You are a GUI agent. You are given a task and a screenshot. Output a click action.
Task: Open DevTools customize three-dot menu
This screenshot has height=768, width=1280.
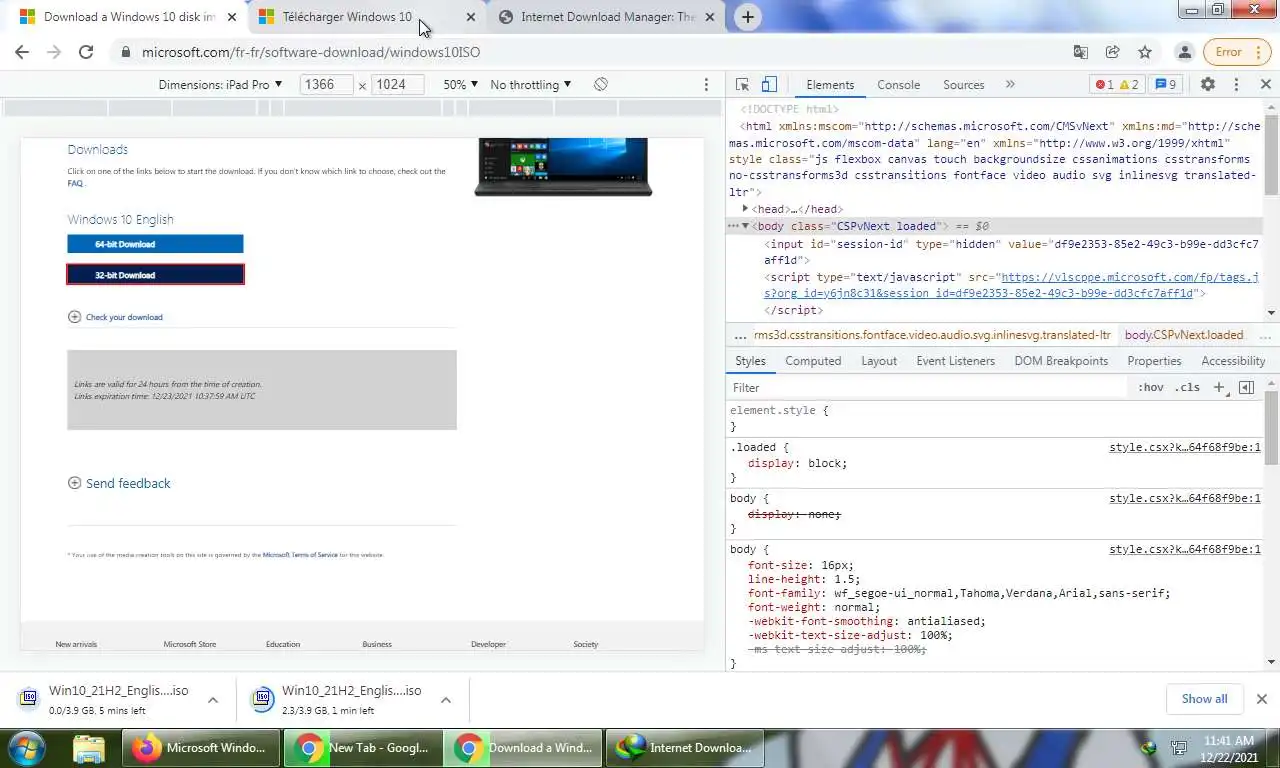[1236, 85]
